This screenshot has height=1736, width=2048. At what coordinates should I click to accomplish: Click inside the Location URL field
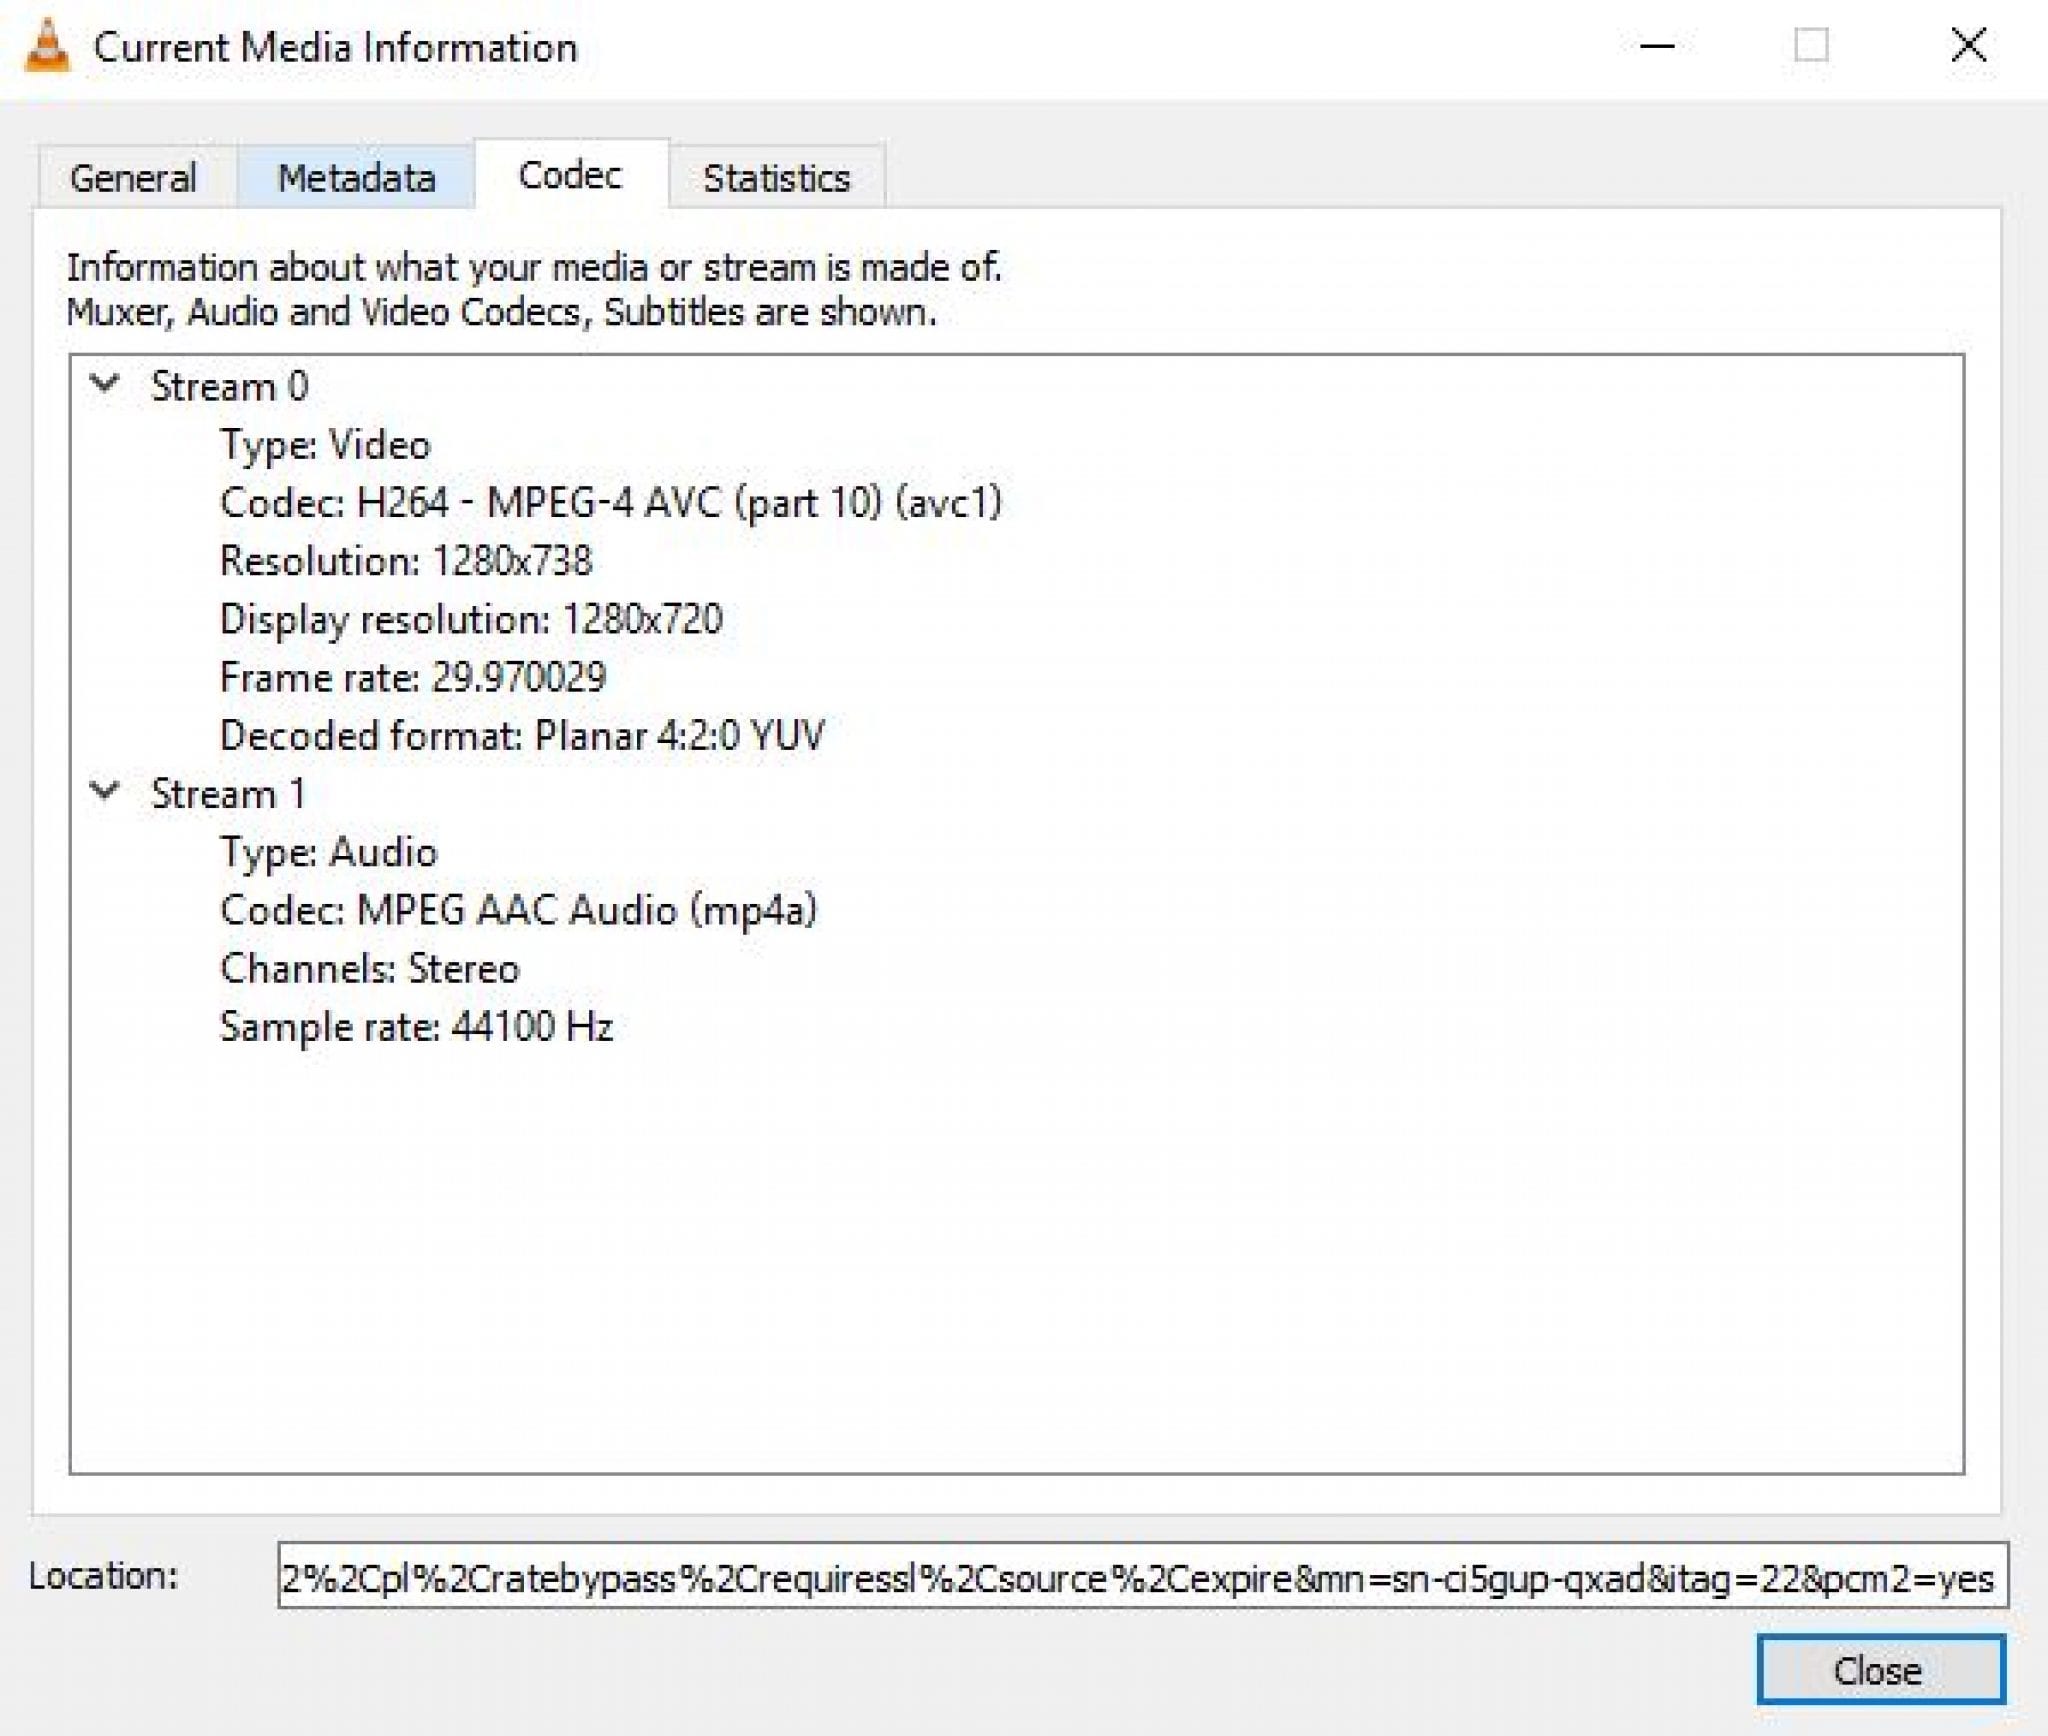click(x=1140, y=1578)
